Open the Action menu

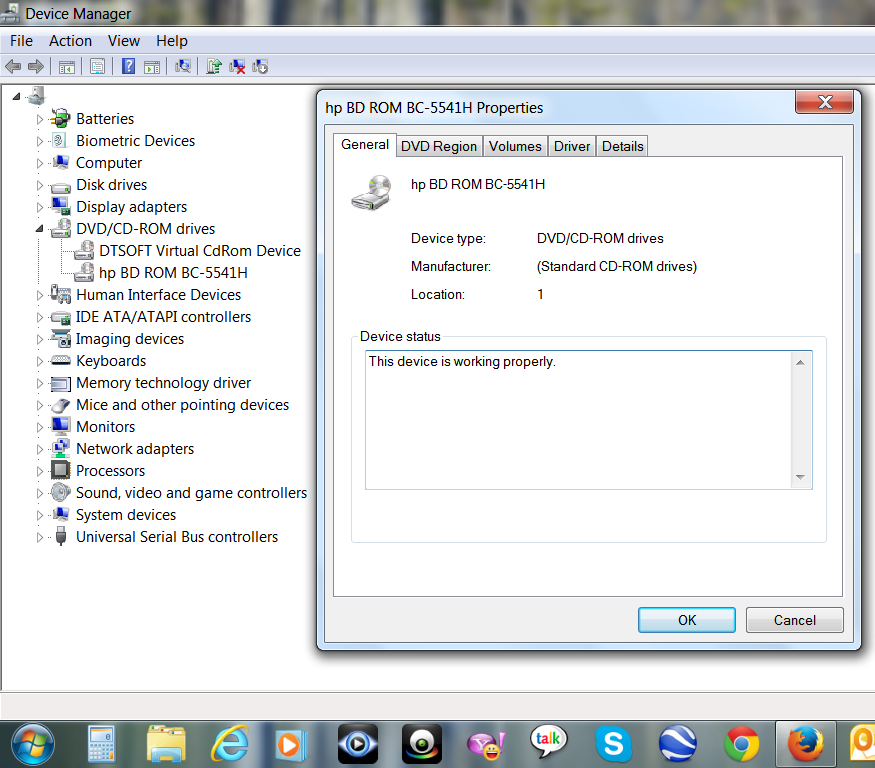[70, 41]
